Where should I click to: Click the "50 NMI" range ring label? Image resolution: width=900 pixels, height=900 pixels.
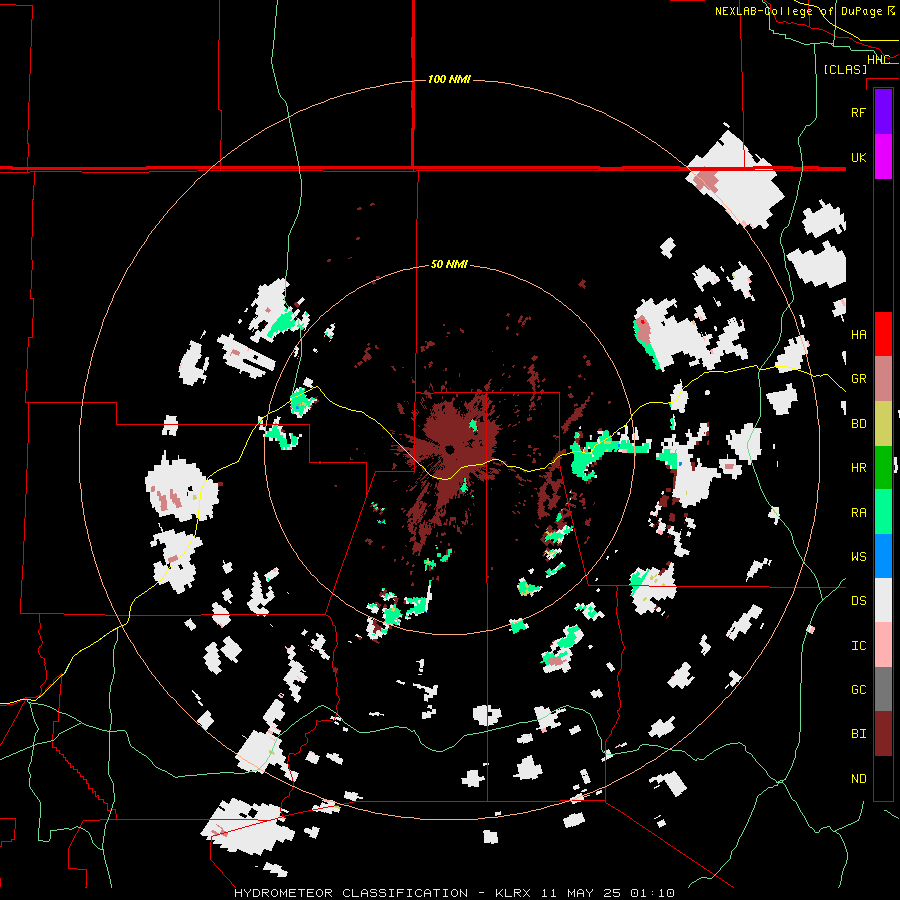click(x=449, y=264)
